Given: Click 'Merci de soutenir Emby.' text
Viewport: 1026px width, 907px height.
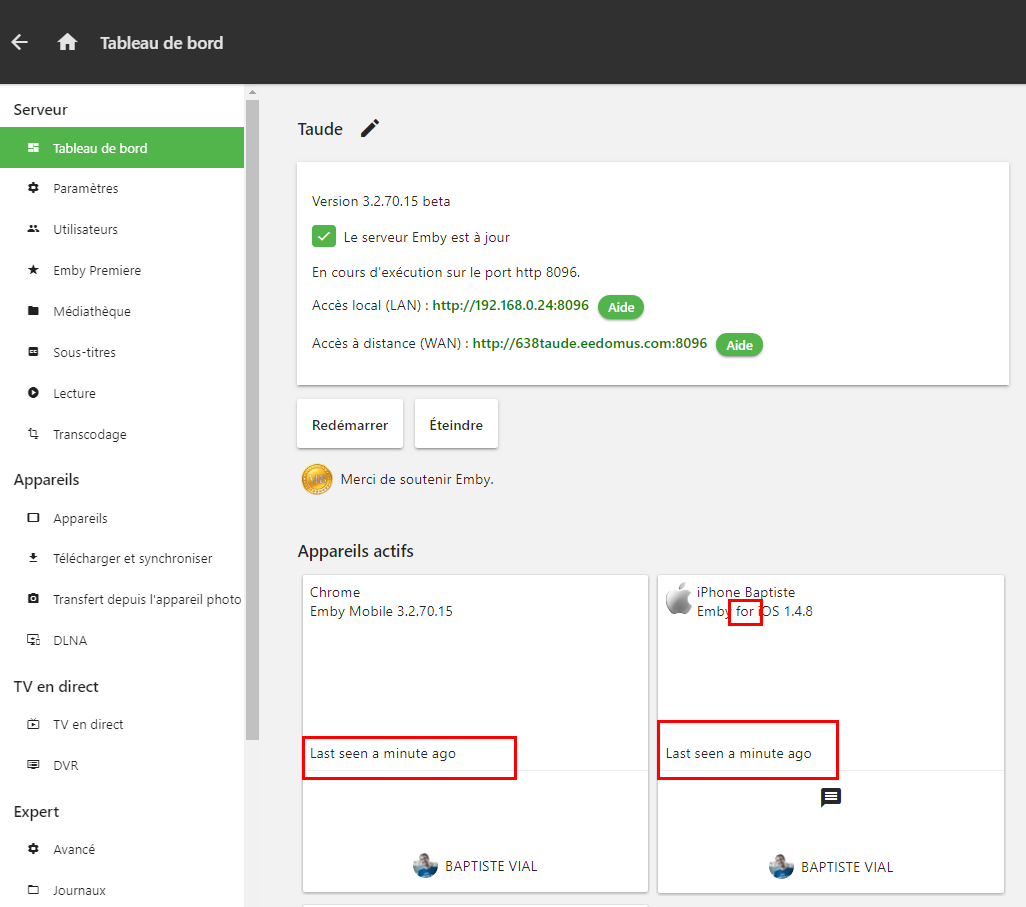Looking at the screenshot, I should pos(417,479).
